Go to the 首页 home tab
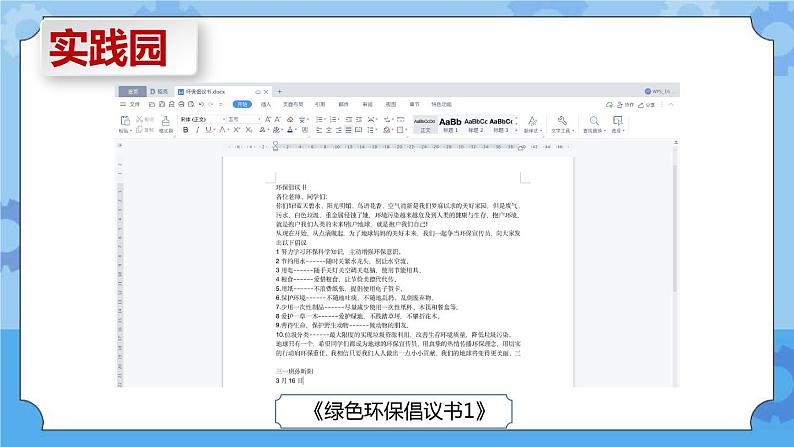 click(x=133, y=92)
